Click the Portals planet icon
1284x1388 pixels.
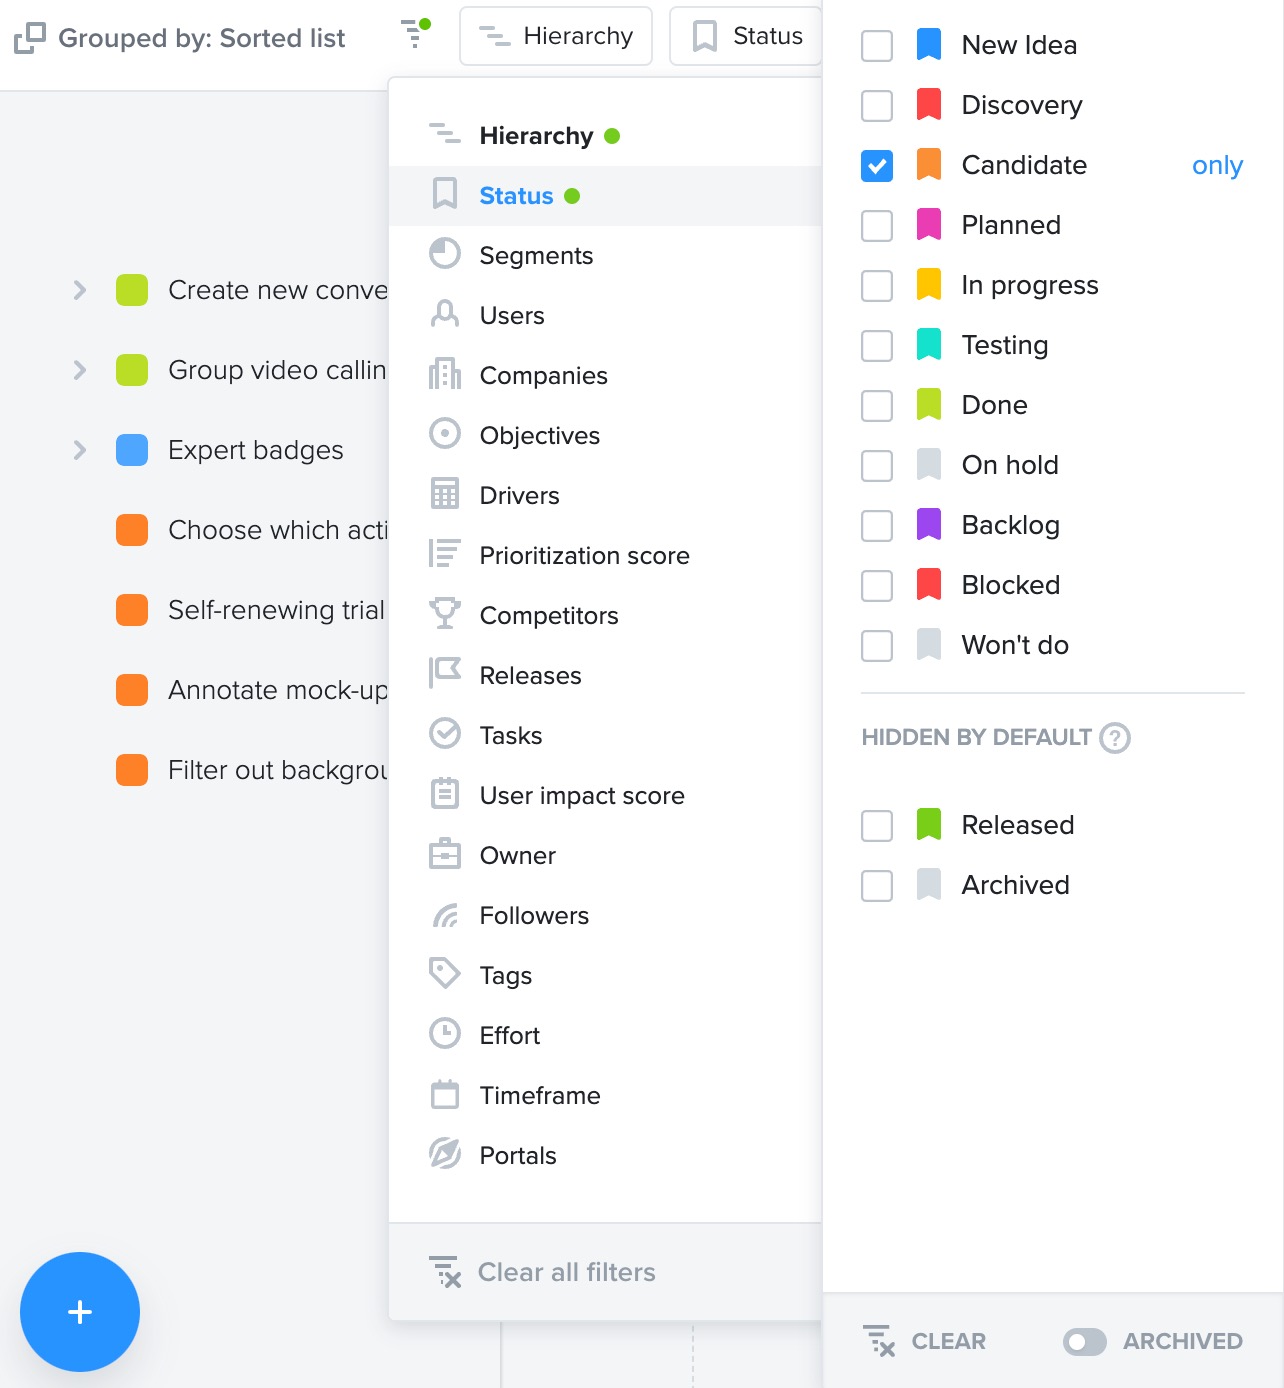coord(445,1154)
